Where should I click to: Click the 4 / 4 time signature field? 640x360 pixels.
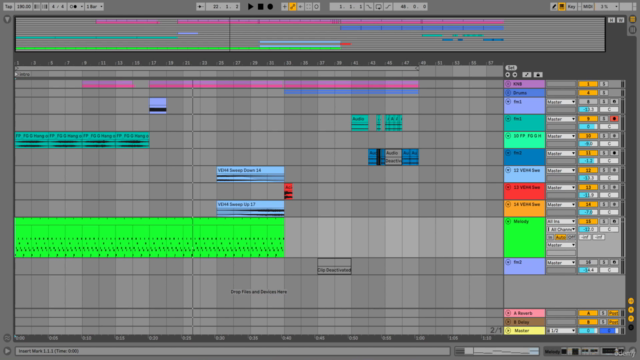[x=58, y=7]
